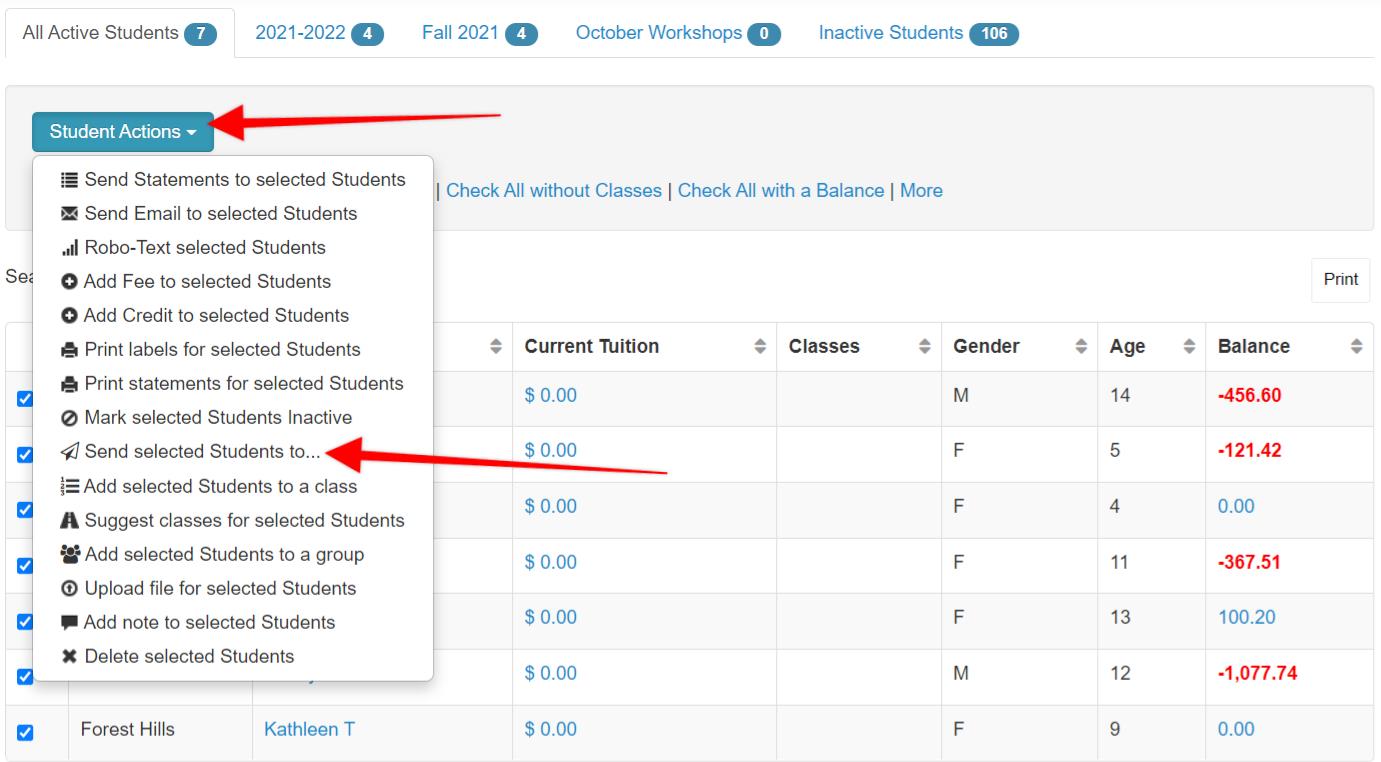Click the envelope icon beside Send Email
The image size is (1381, 762).
pos(69,214)
